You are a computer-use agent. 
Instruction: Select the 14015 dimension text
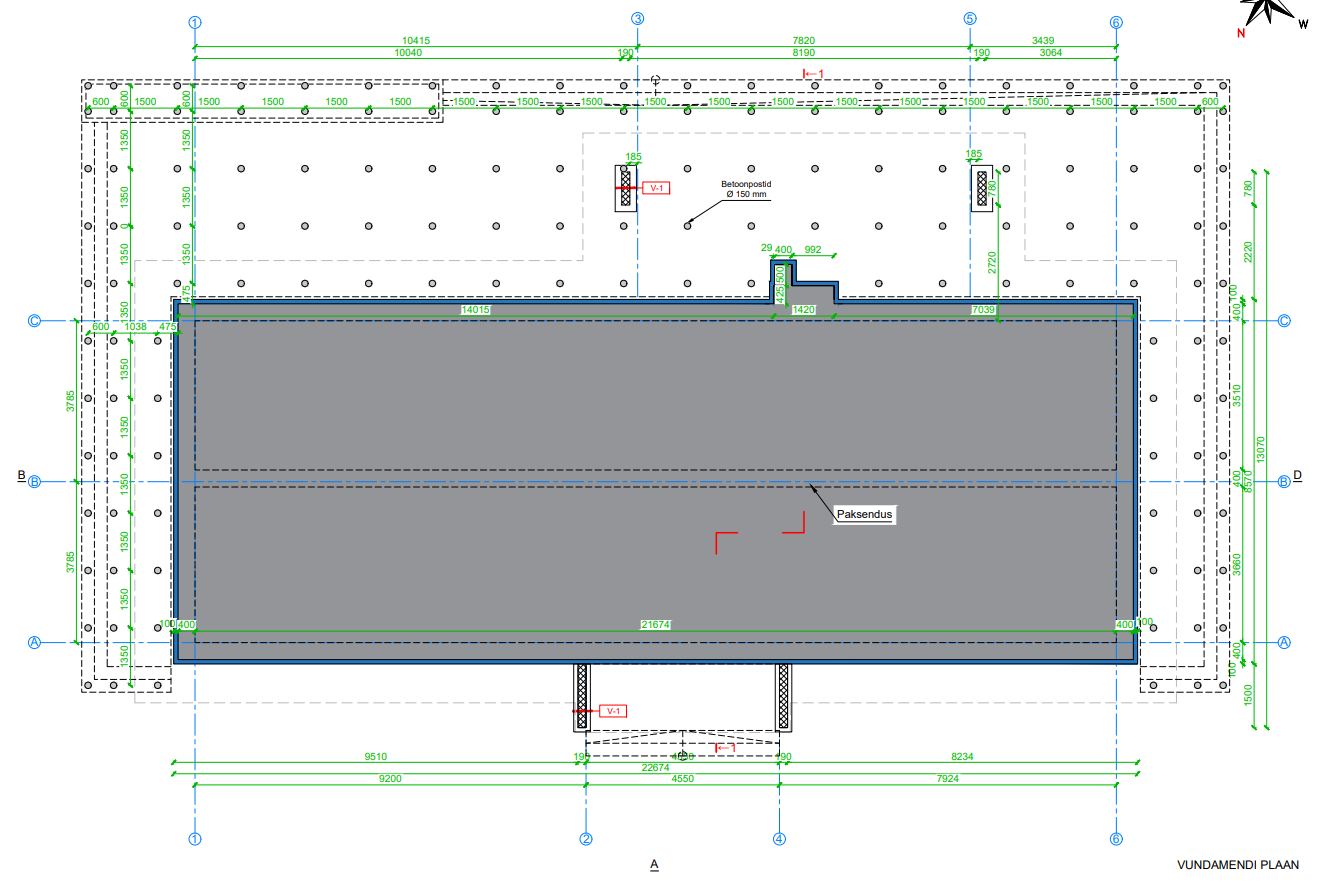click(x=475, y=310)
